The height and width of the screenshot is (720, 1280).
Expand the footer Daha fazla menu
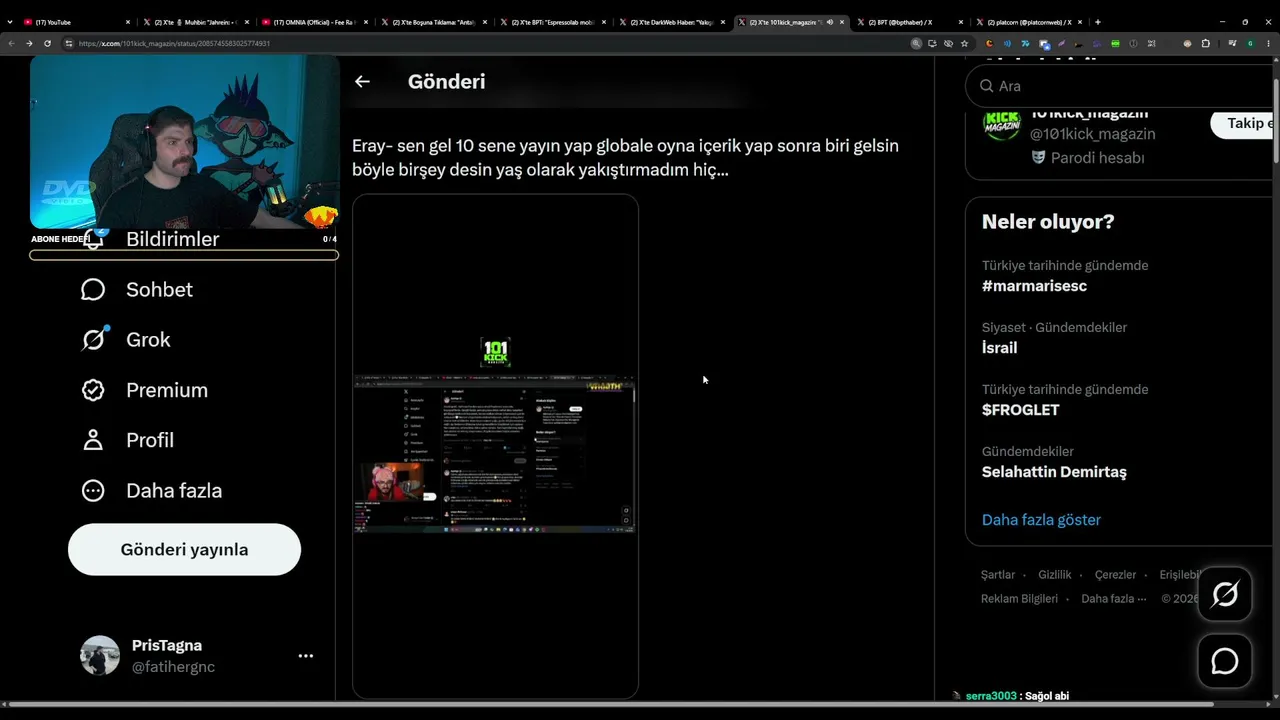pos(1114,599)
